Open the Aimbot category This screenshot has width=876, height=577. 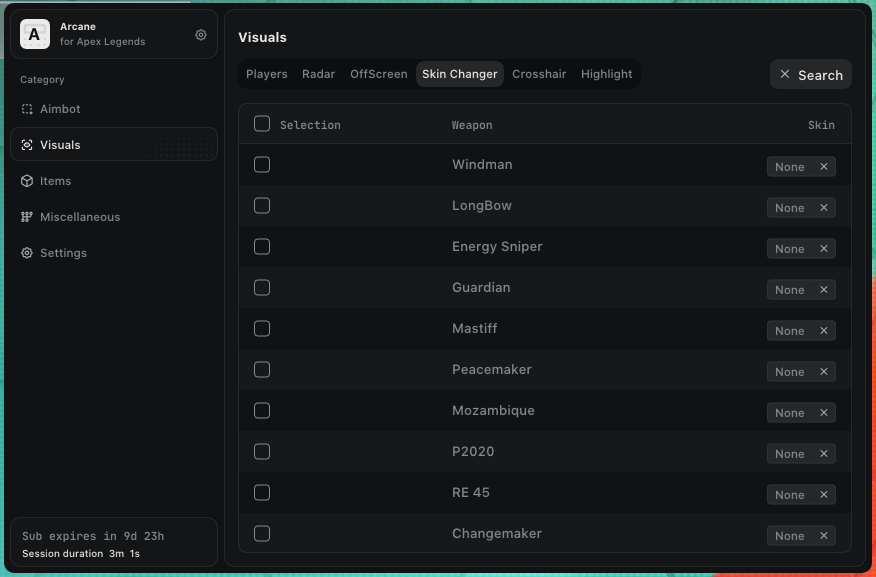(x=60, y=109)
